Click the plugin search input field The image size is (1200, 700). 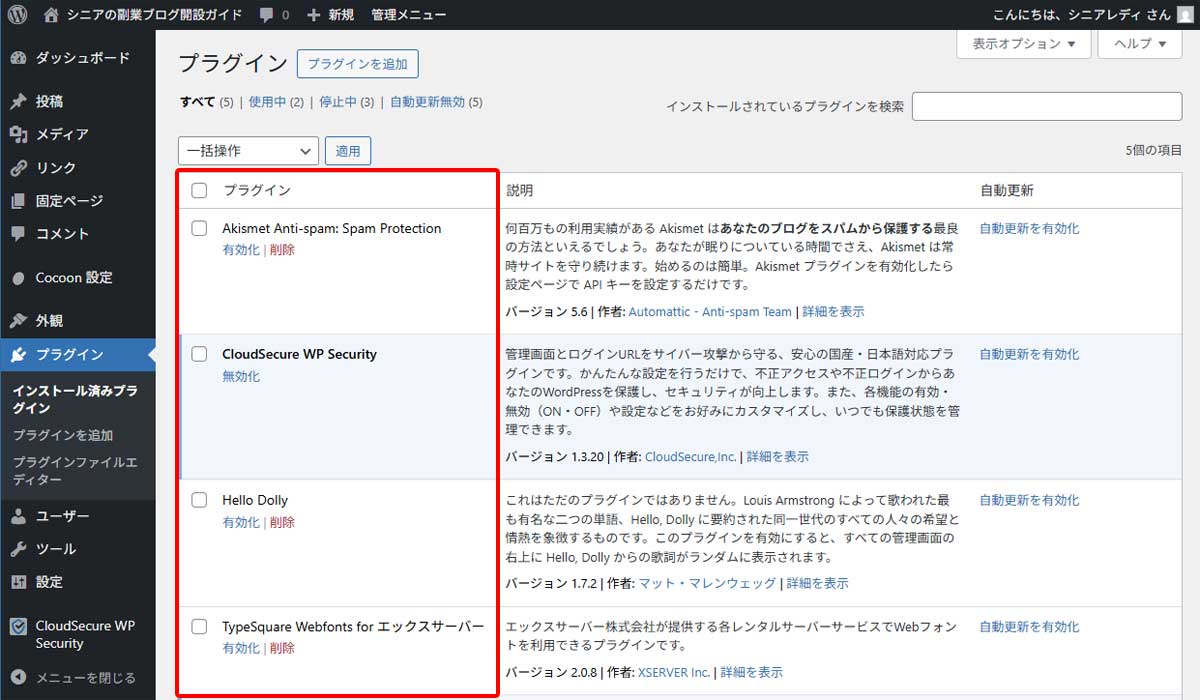coord(1046,105)
